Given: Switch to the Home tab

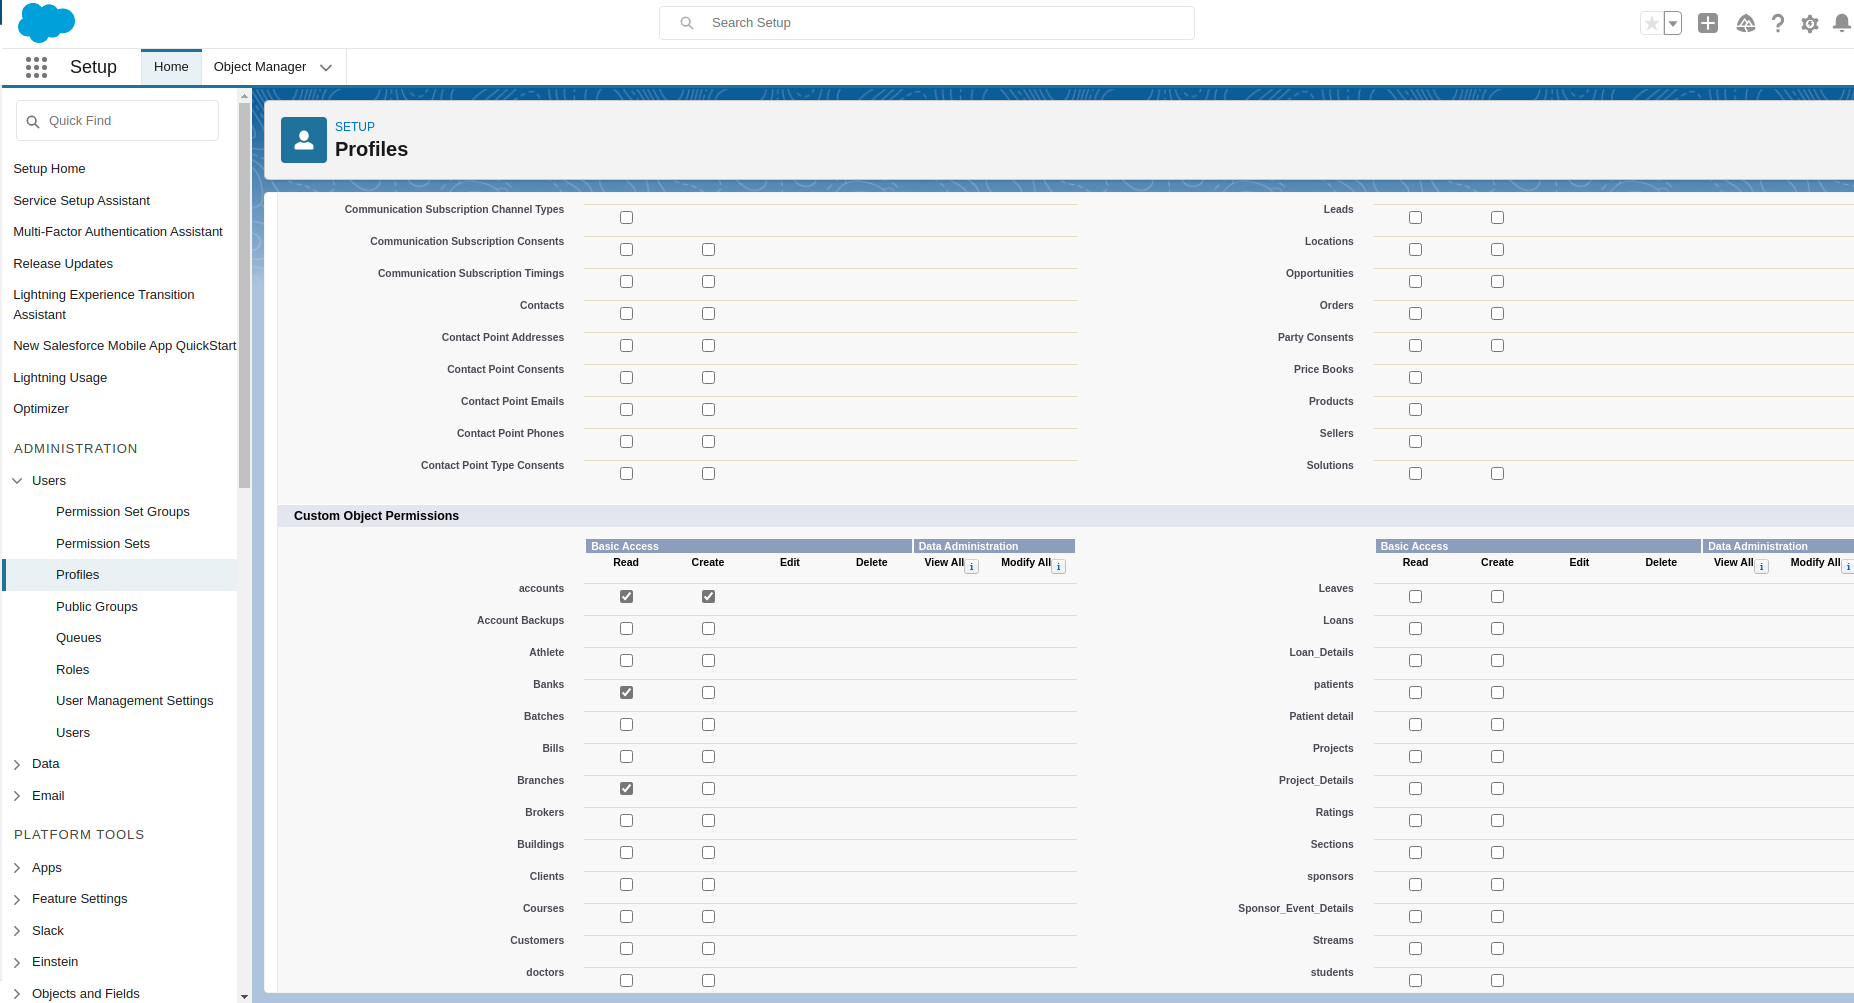Looking at the screenshot, I should coord(171,67).
